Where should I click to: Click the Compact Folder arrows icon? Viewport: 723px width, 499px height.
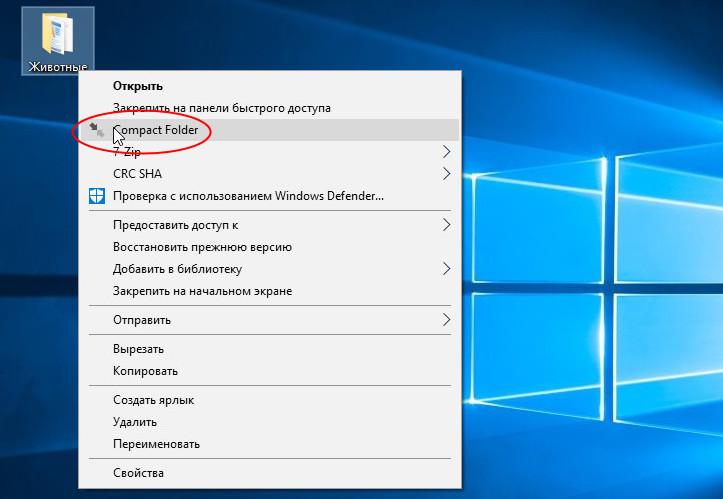(x=97, y=130)
